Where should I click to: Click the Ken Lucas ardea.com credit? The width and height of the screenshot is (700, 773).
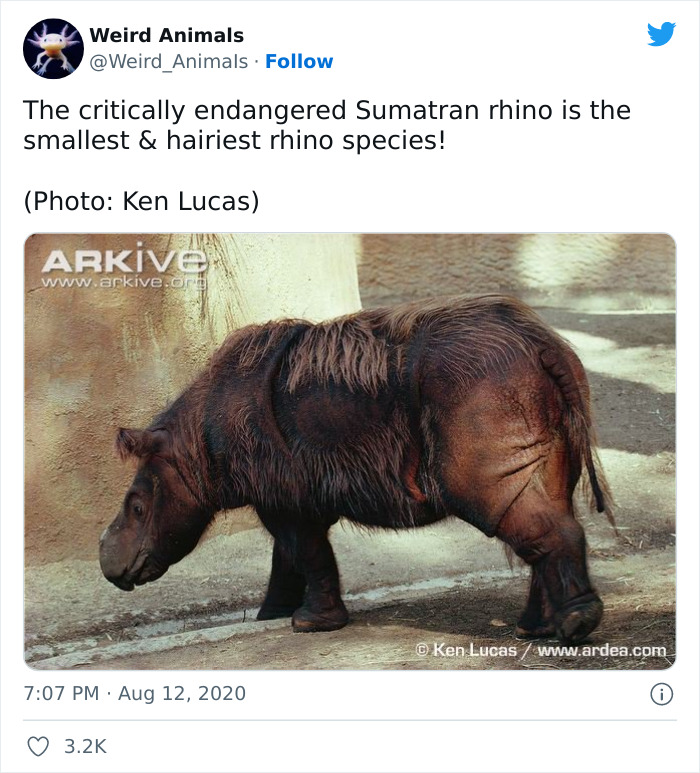[540, 651]
